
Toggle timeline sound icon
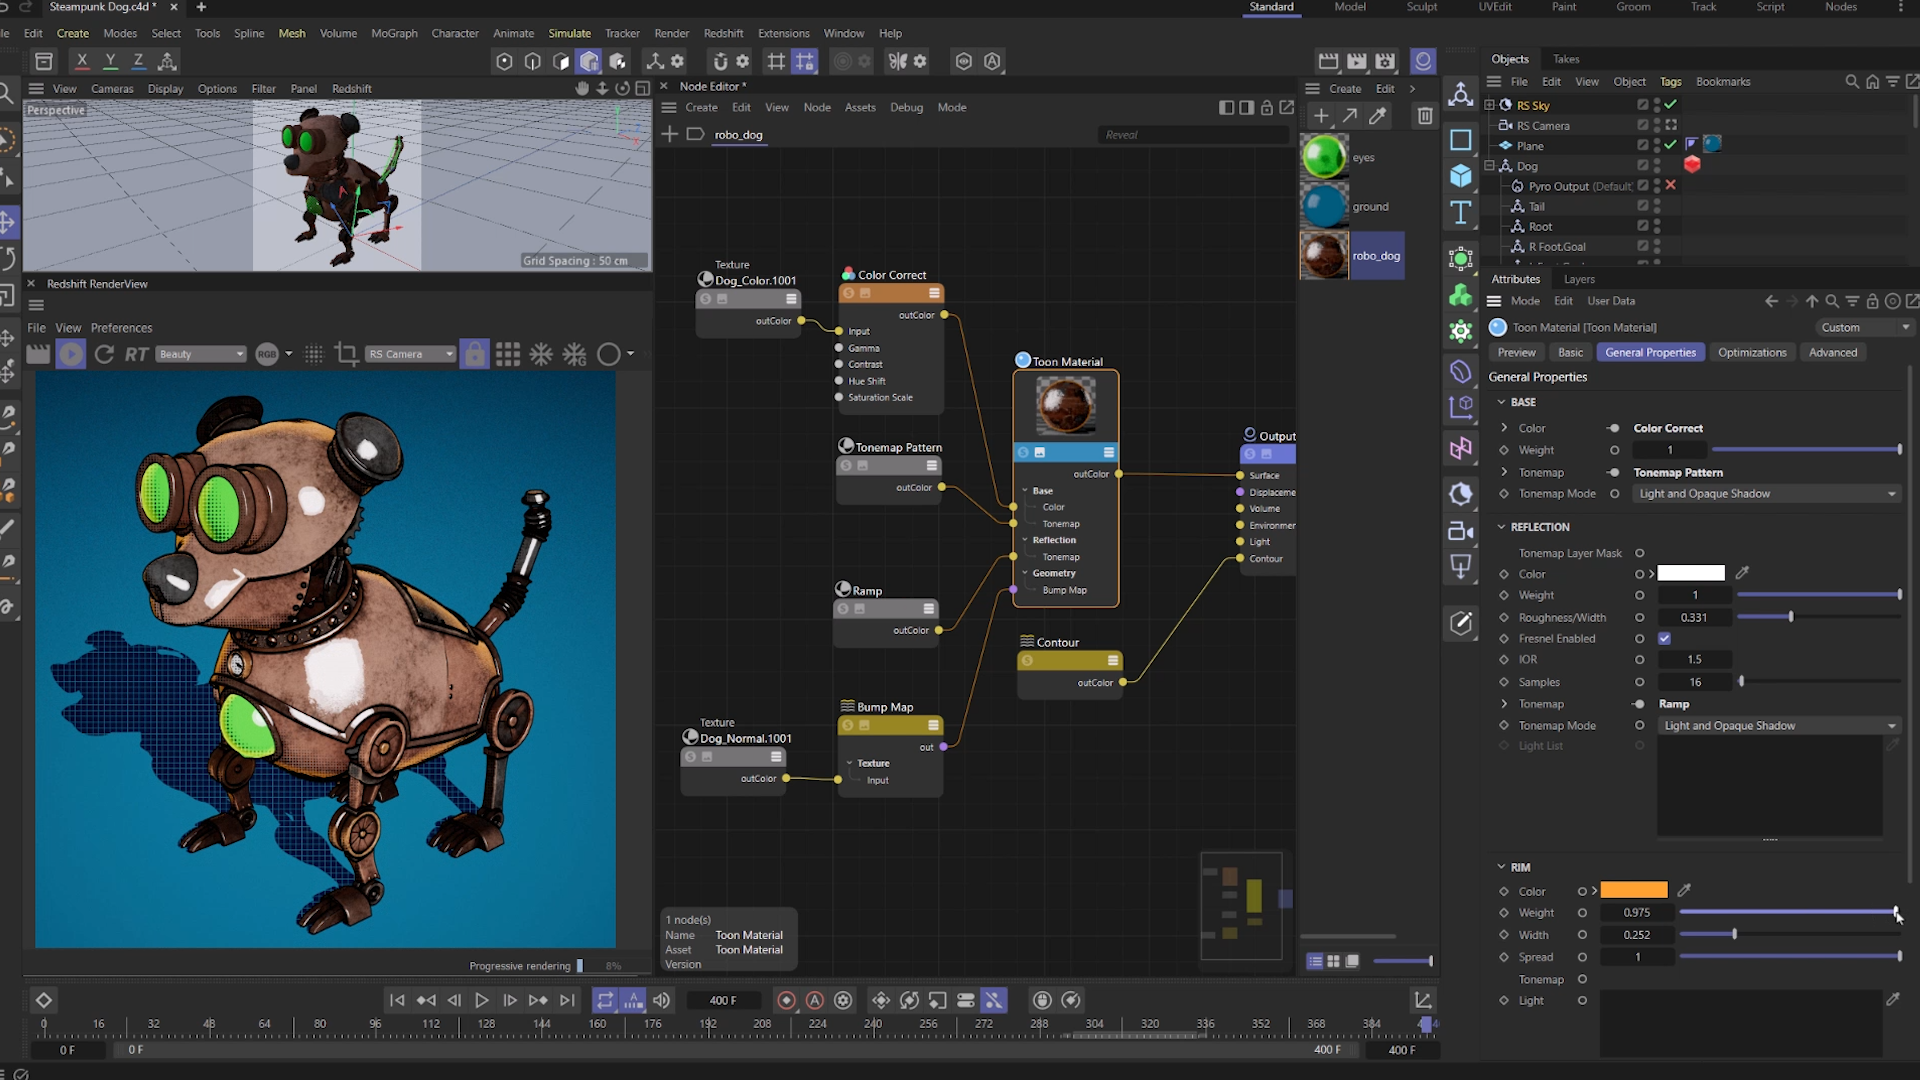(x=661, y=1000)
